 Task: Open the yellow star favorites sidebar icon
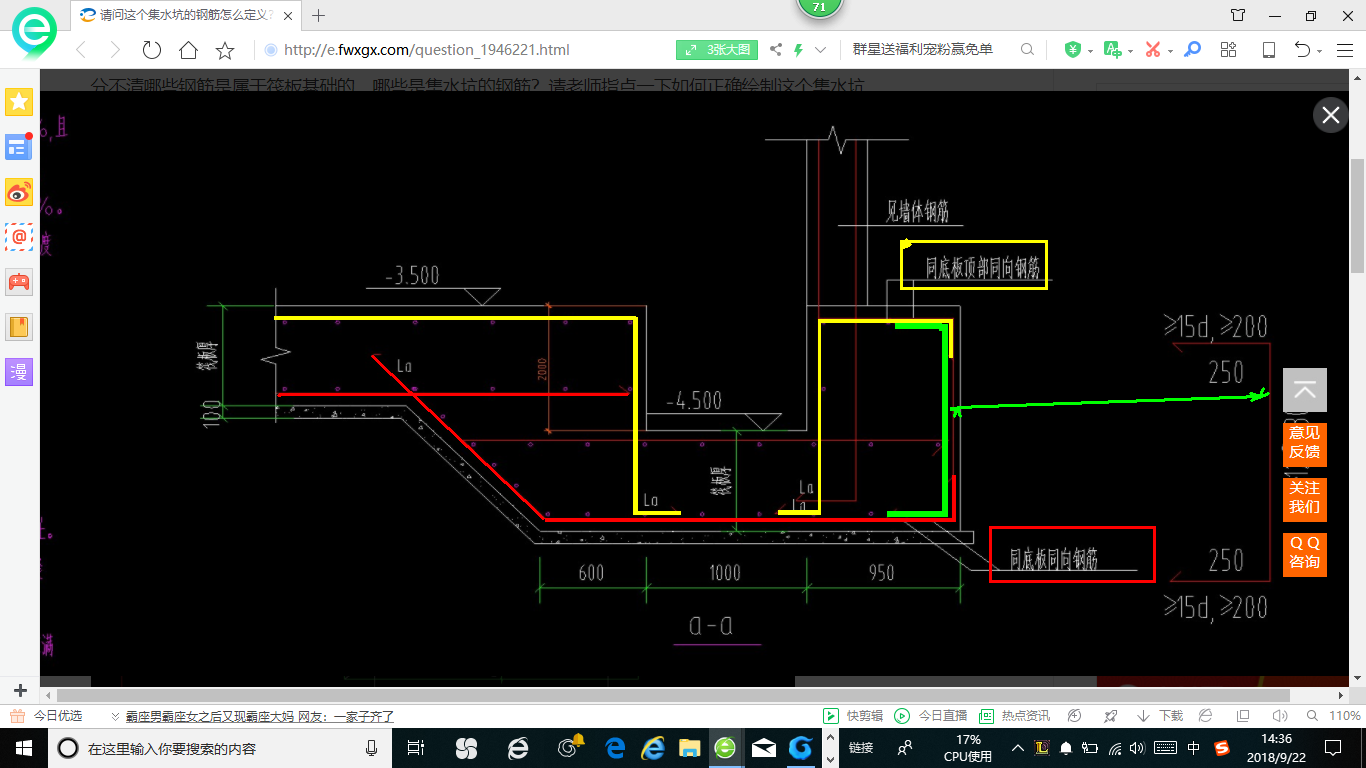pyautogui.click(x=19, y=101)
